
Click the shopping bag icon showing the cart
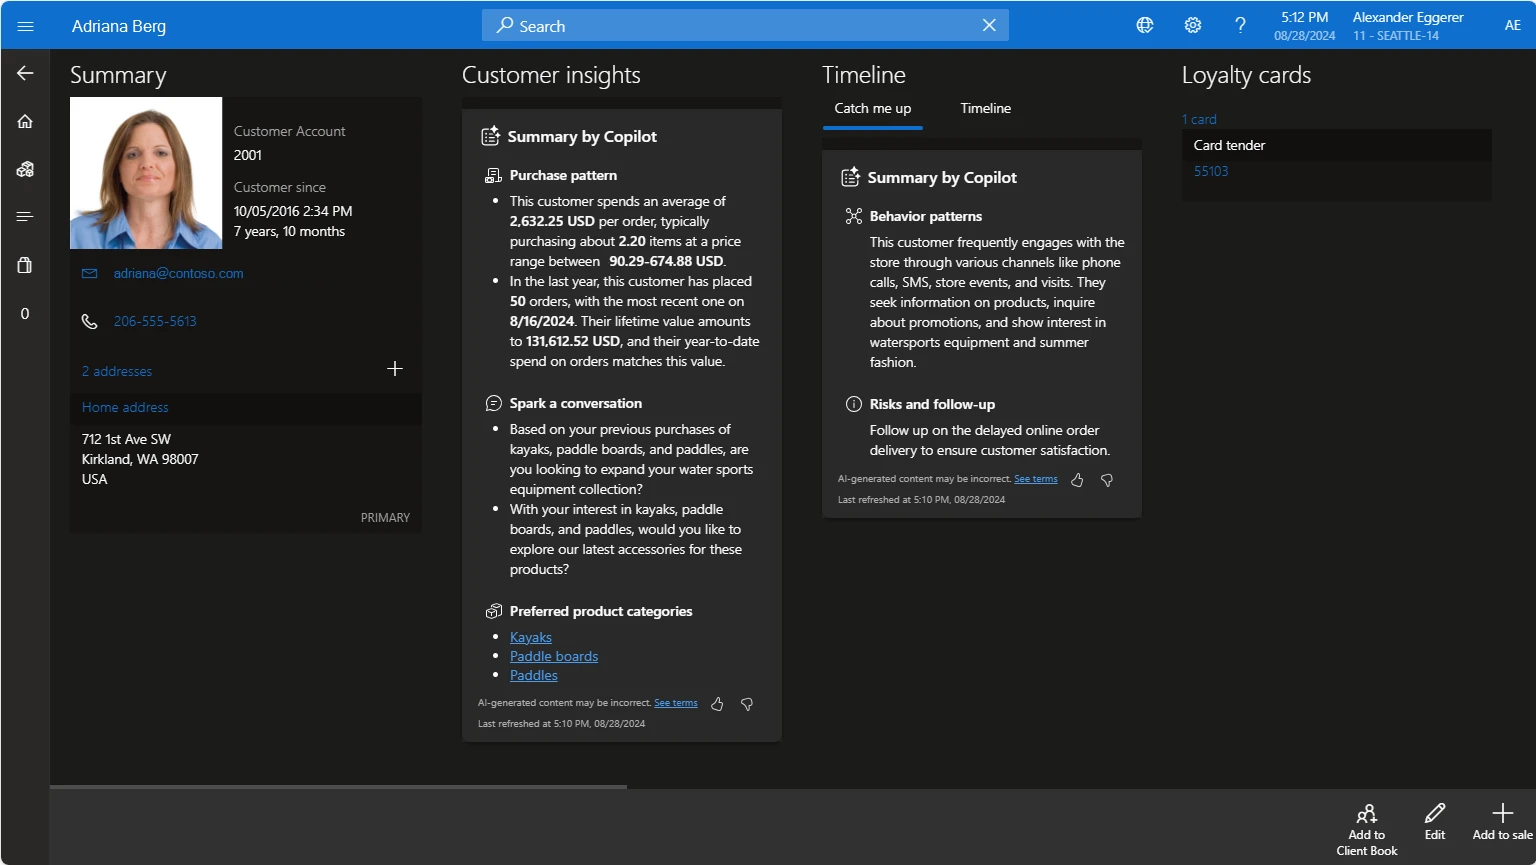pyautogui.click(x=24, y=265)
